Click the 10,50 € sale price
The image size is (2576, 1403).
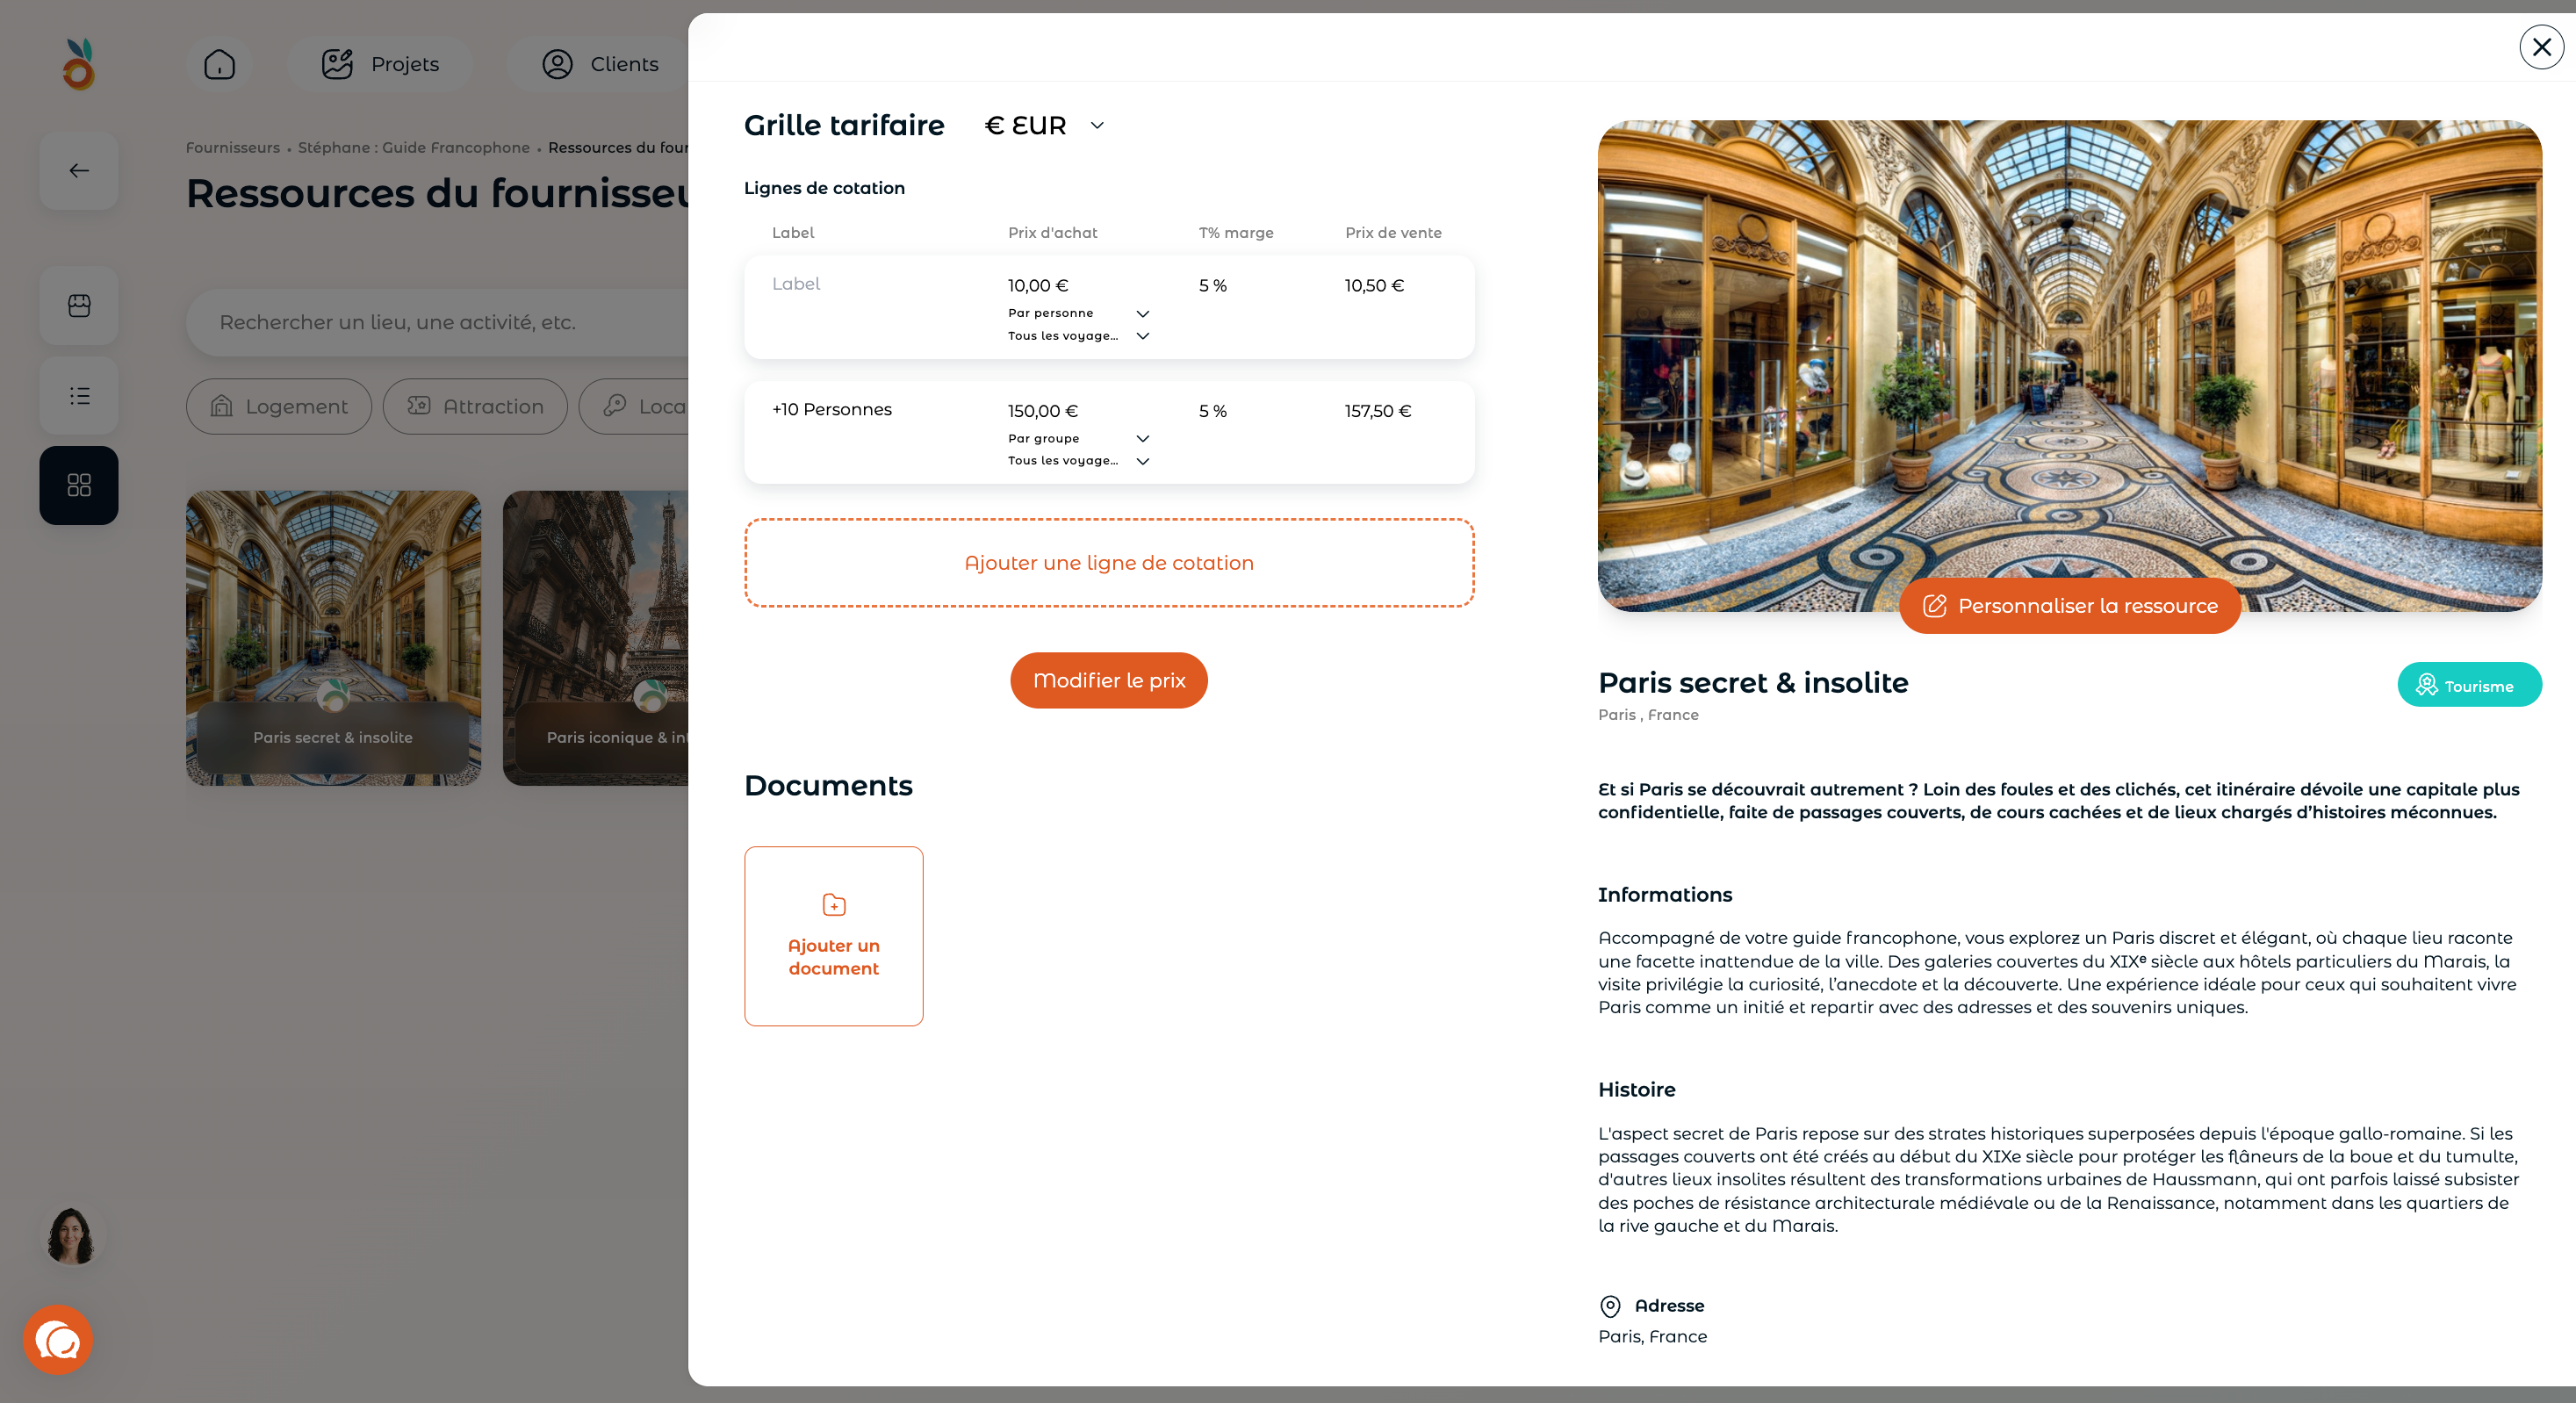[x=1374, y=285]
